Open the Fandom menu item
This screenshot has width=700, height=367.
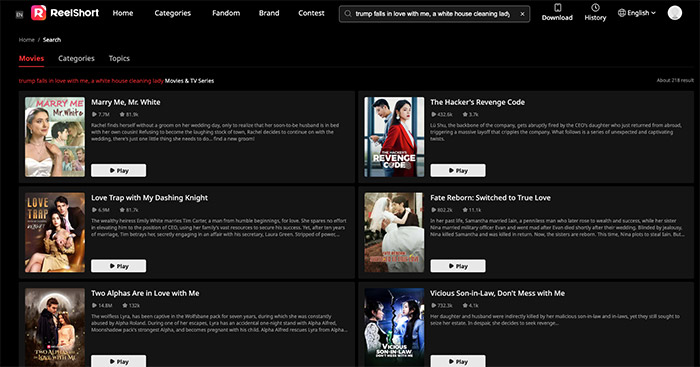pyautogui.click(x=226, y=13)
